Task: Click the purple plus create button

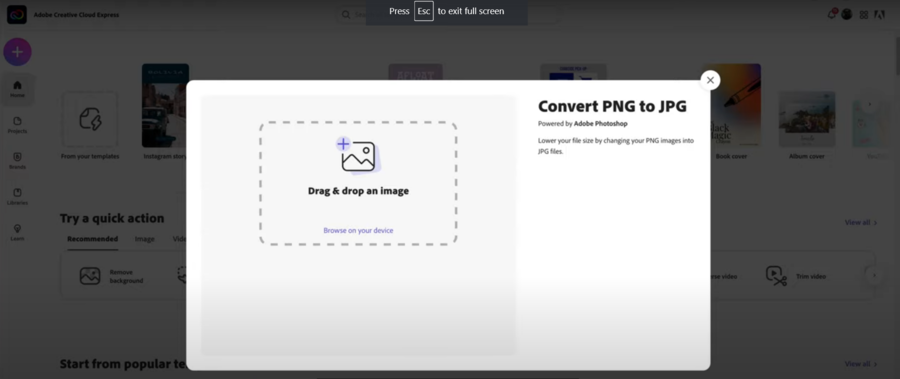Action: tap(18, 52)
